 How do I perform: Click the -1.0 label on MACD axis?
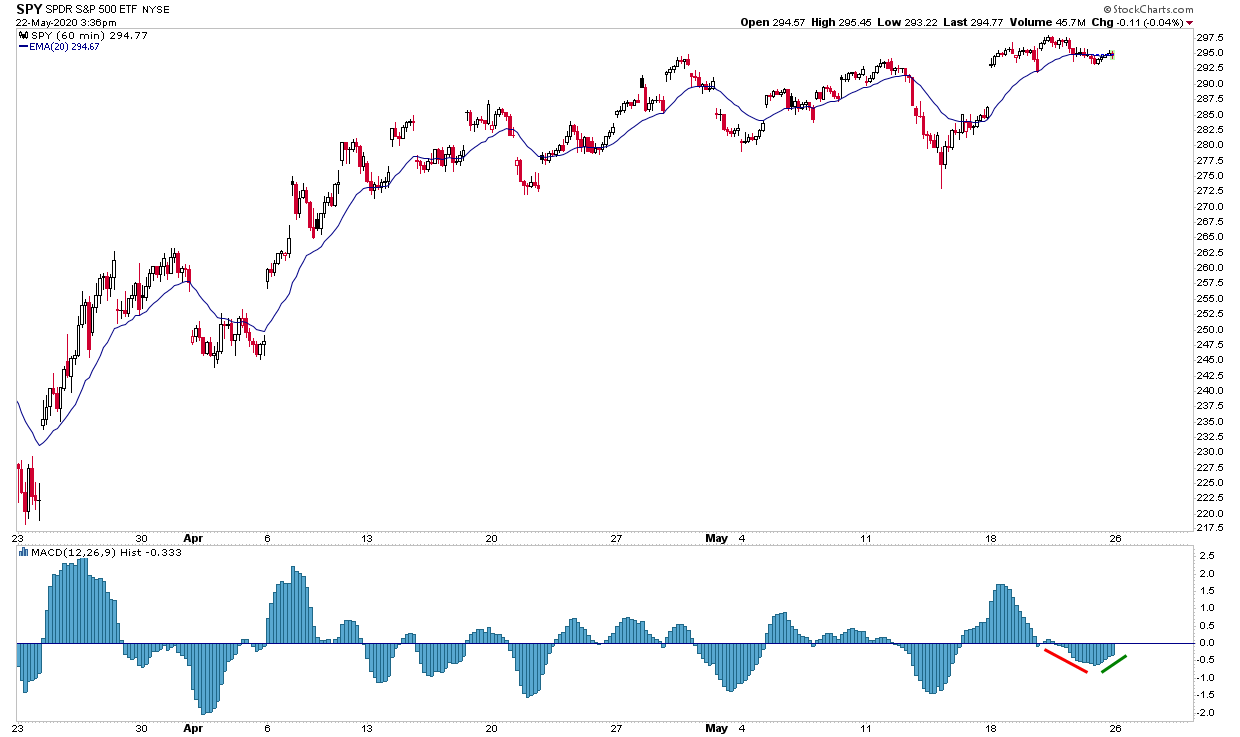pyautogui.click(x=1208, y=678)
